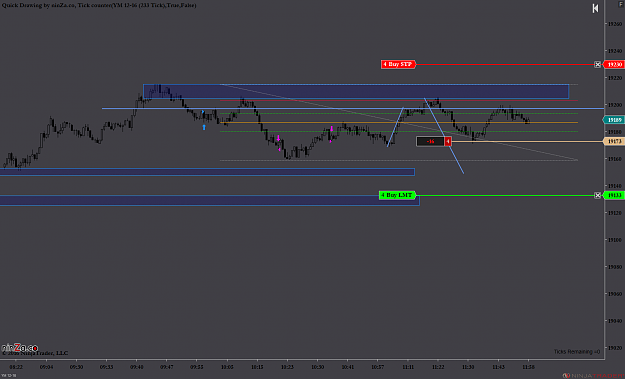Click the 10:23 time axis label

[287, 367]
